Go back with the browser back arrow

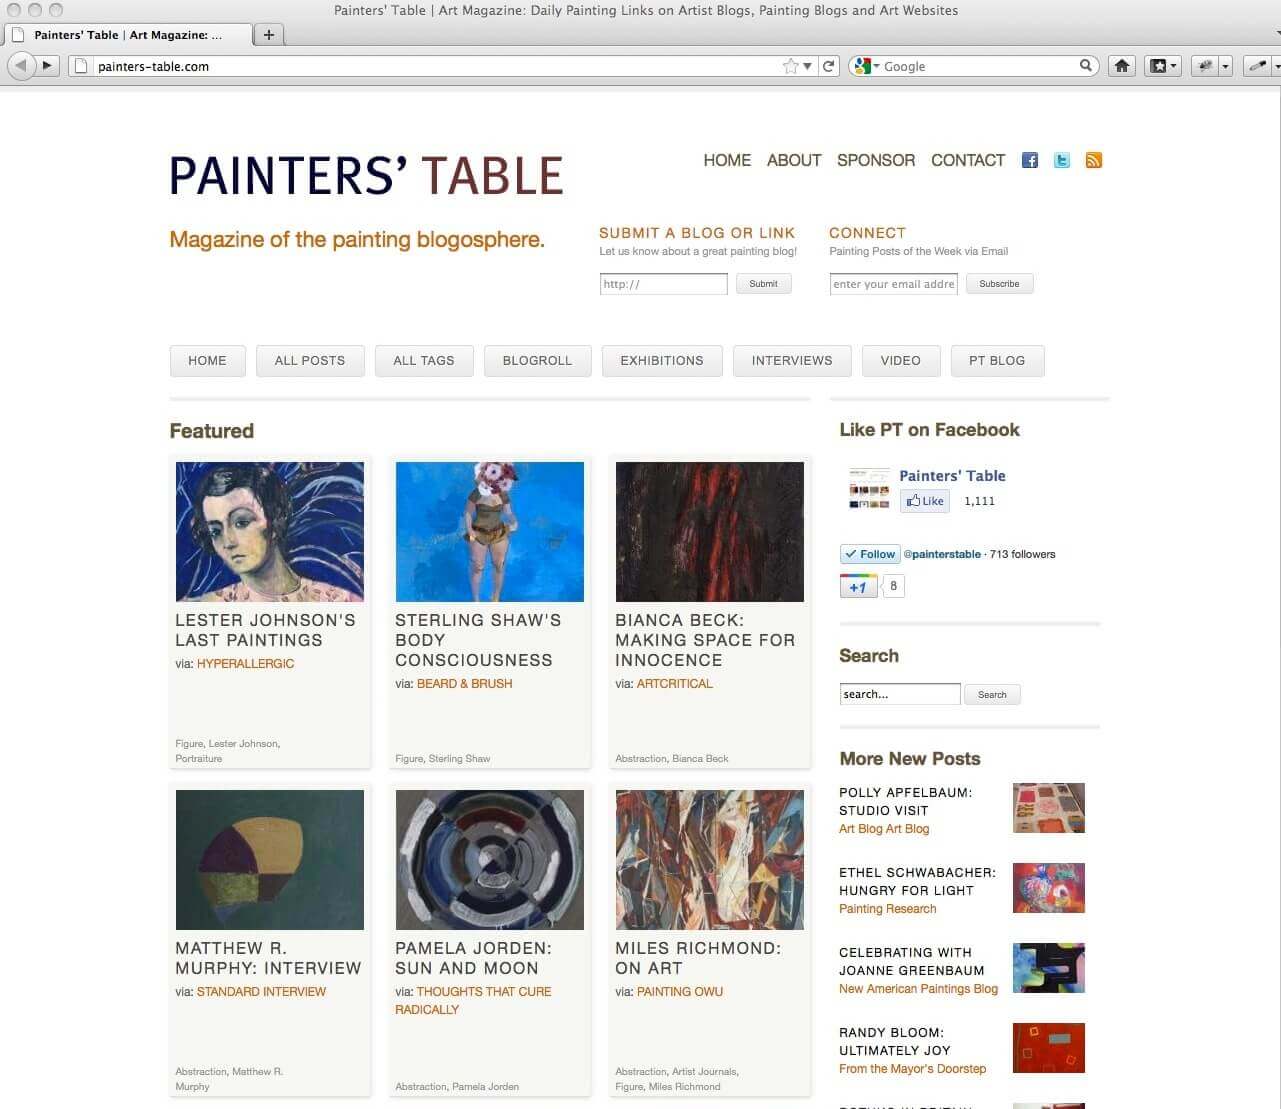click(x=21, y=66)
